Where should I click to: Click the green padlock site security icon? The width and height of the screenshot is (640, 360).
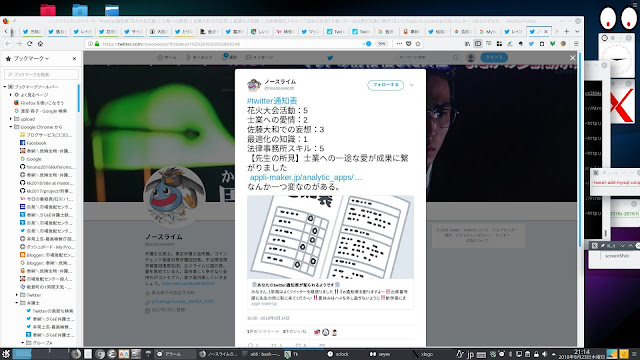tap(97, 44)
